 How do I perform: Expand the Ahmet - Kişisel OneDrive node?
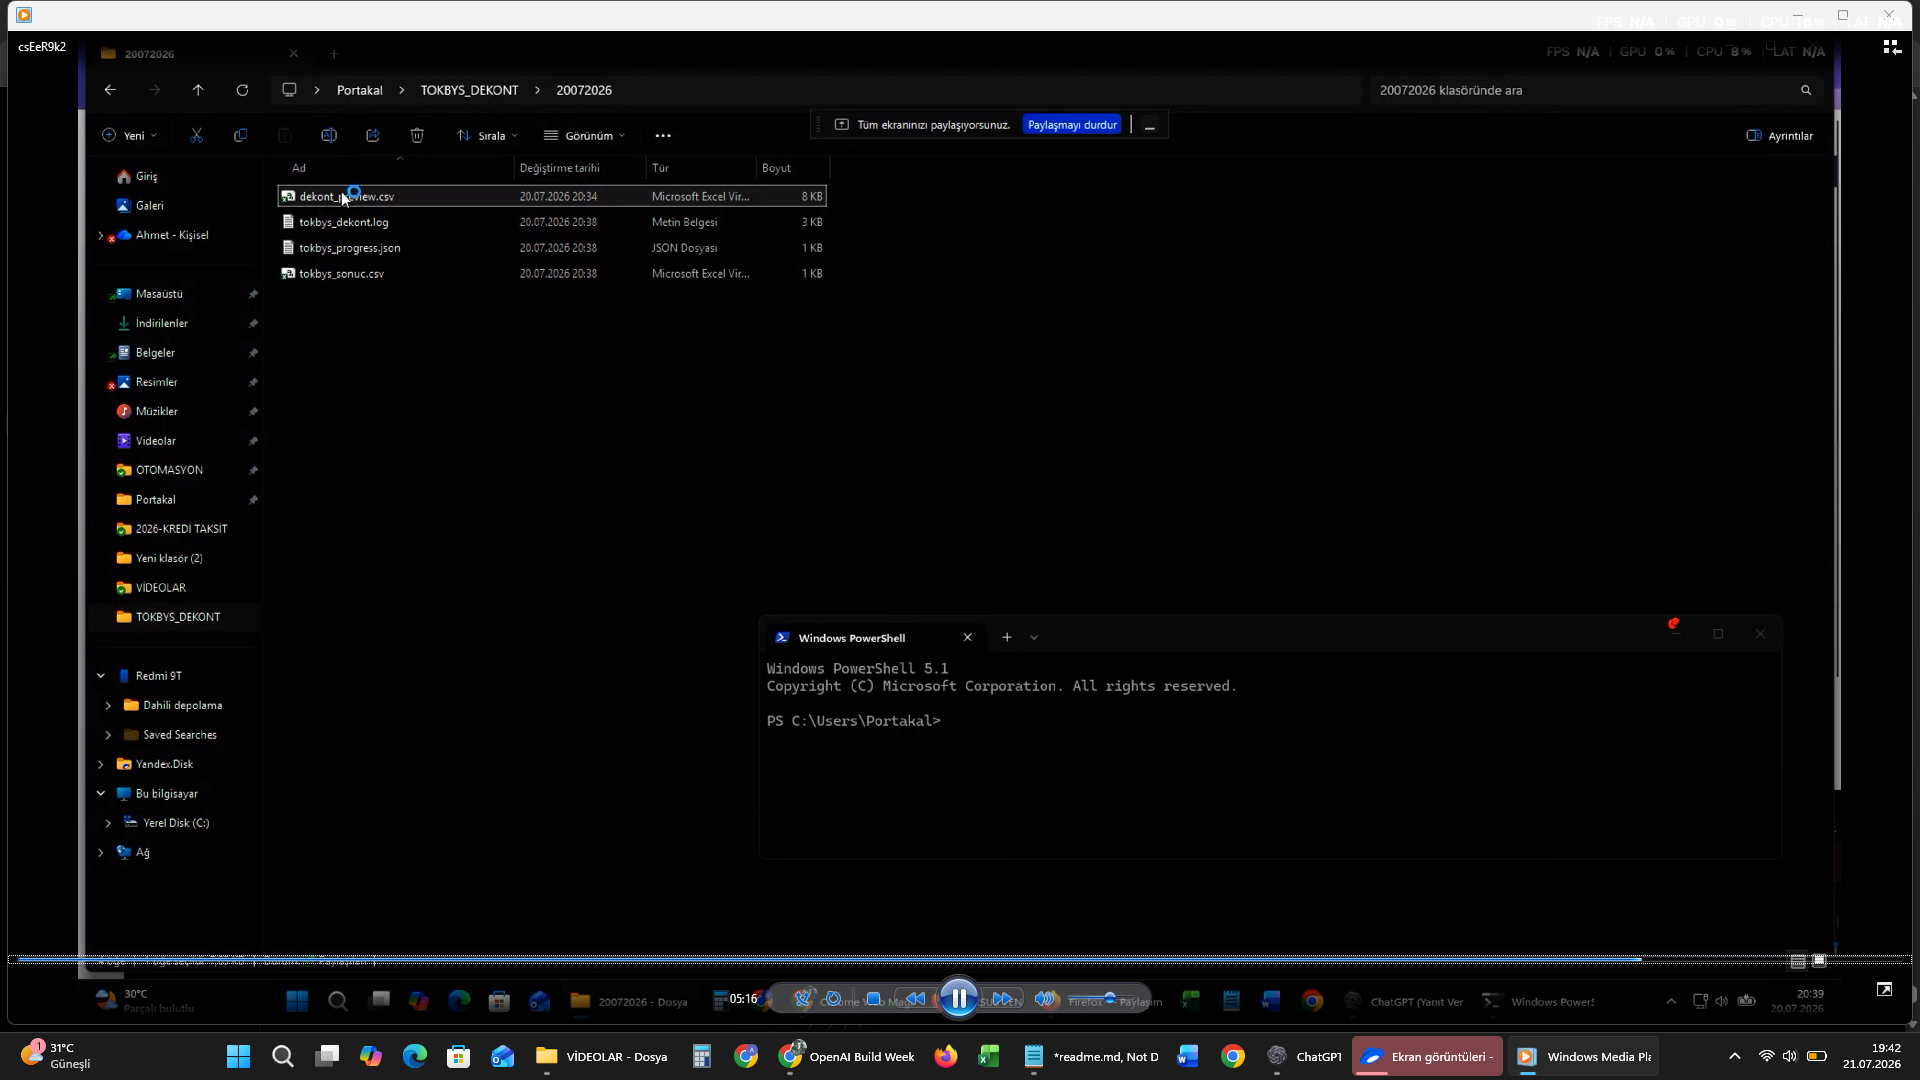100,236
